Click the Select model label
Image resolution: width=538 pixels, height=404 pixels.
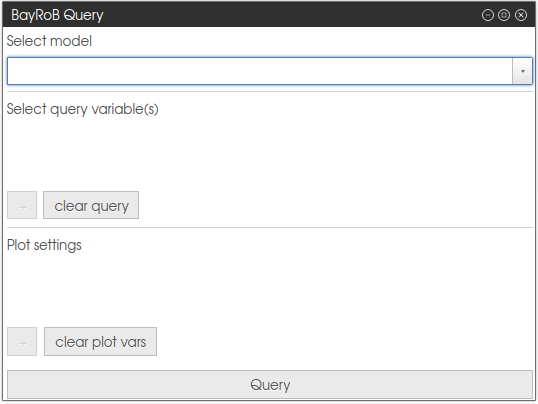(49, 41)
